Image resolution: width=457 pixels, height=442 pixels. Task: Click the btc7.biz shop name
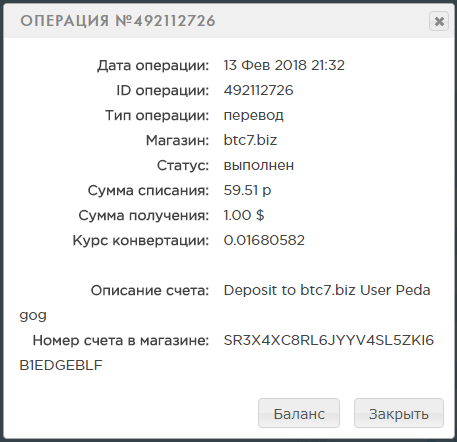(x=250, y=140)
